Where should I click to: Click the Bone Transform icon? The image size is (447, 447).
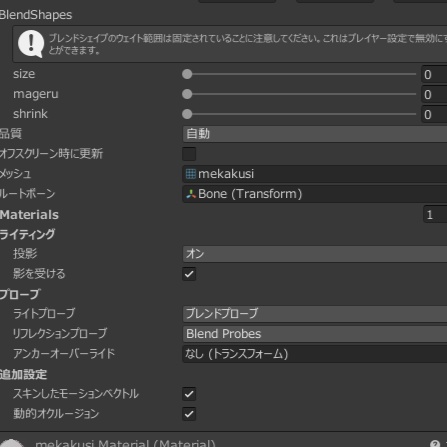(x=191, y=194)
